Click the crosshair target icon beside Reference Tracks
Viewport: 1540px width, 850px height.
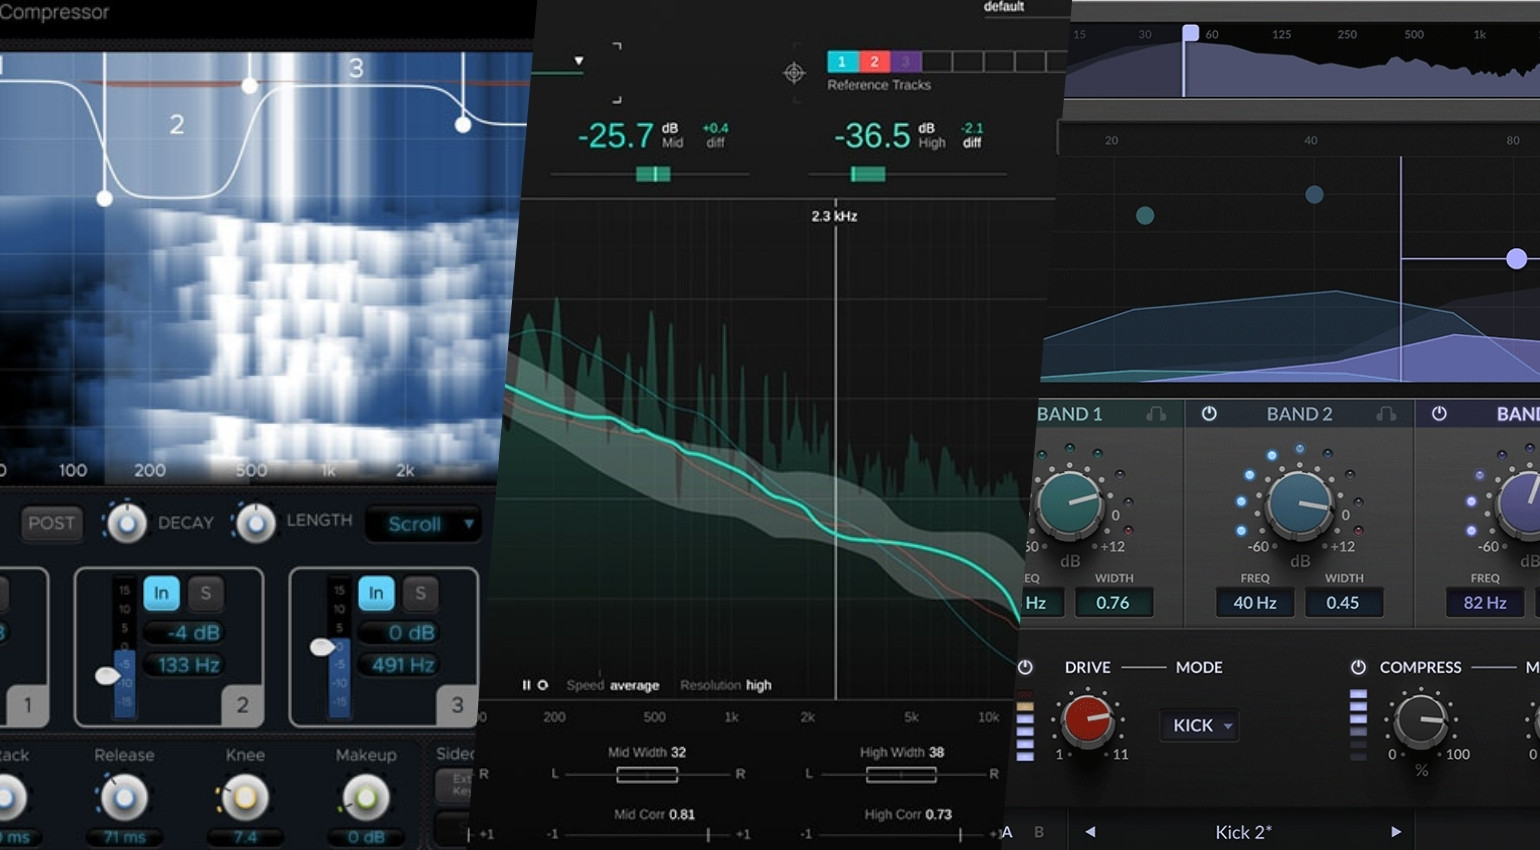tap(794, 73)
